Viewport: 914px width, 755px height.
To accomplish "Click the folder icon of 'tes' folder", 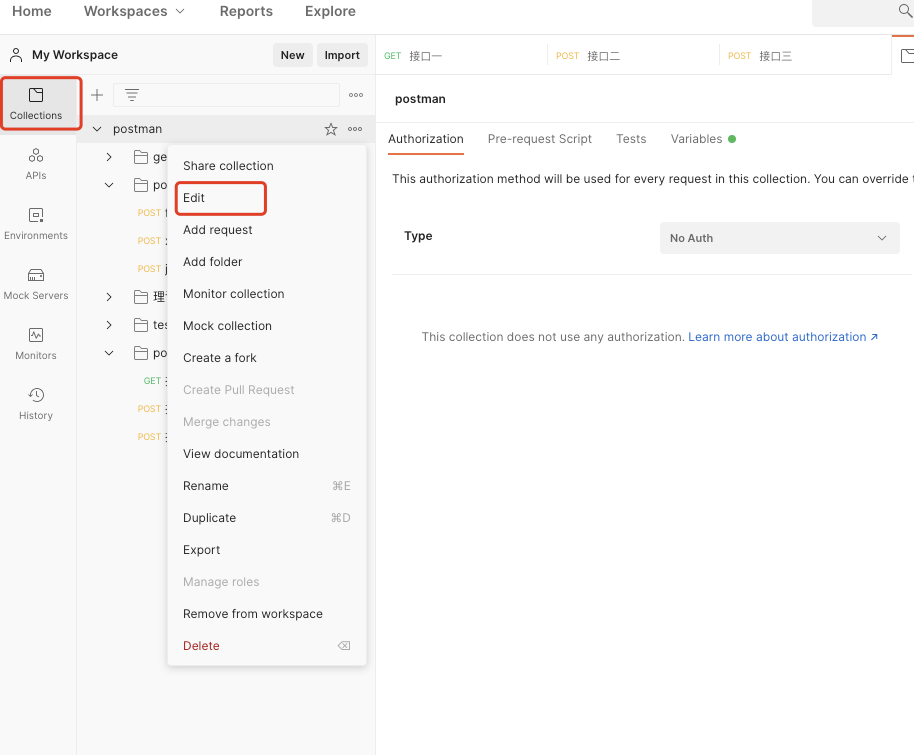I will pos(140,325).
